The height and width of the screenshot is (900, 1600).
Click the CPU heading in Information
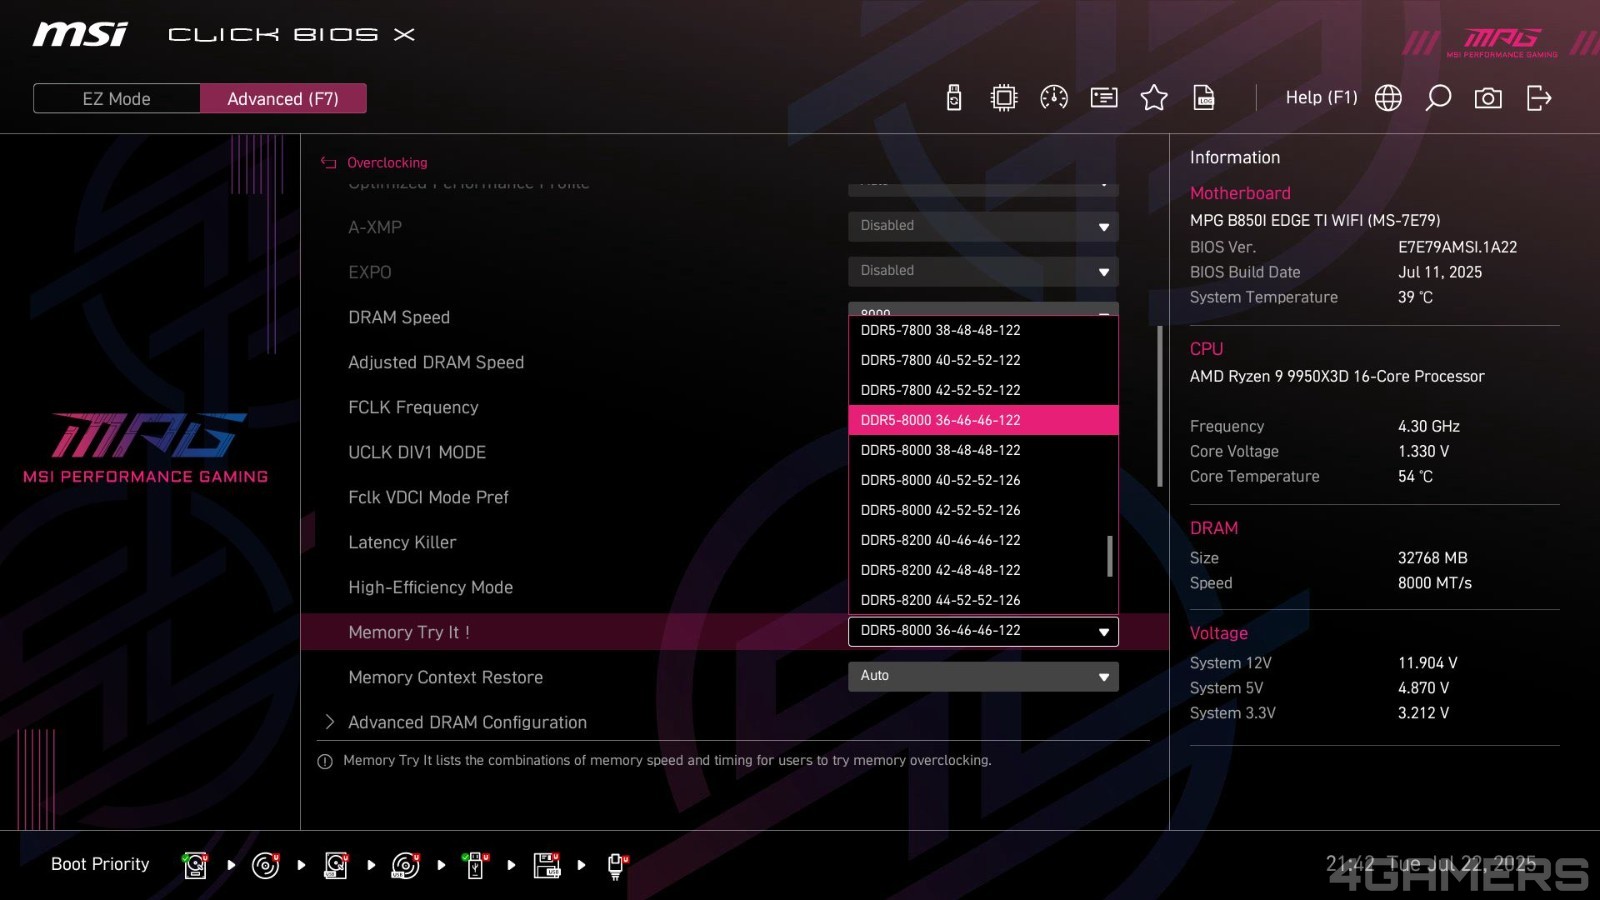(x=1206, y=349)
